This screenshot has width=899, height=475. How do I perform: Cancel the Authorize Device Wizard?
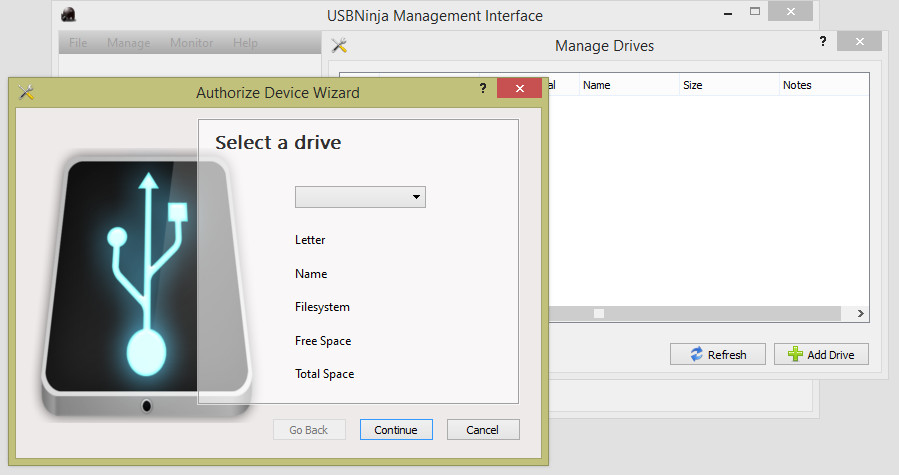(483, 430)
